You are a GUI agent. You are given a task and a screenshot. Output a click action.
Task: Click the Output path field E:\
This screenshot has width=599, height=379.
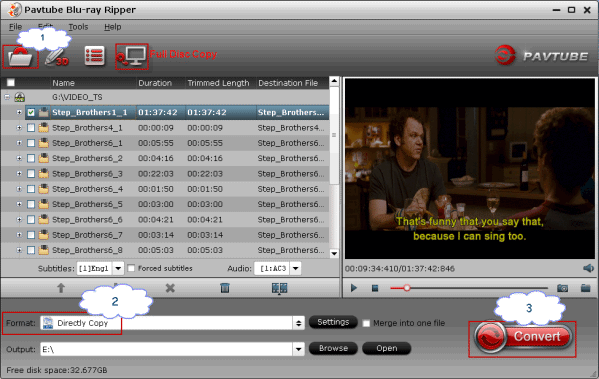tap(167, 349)
